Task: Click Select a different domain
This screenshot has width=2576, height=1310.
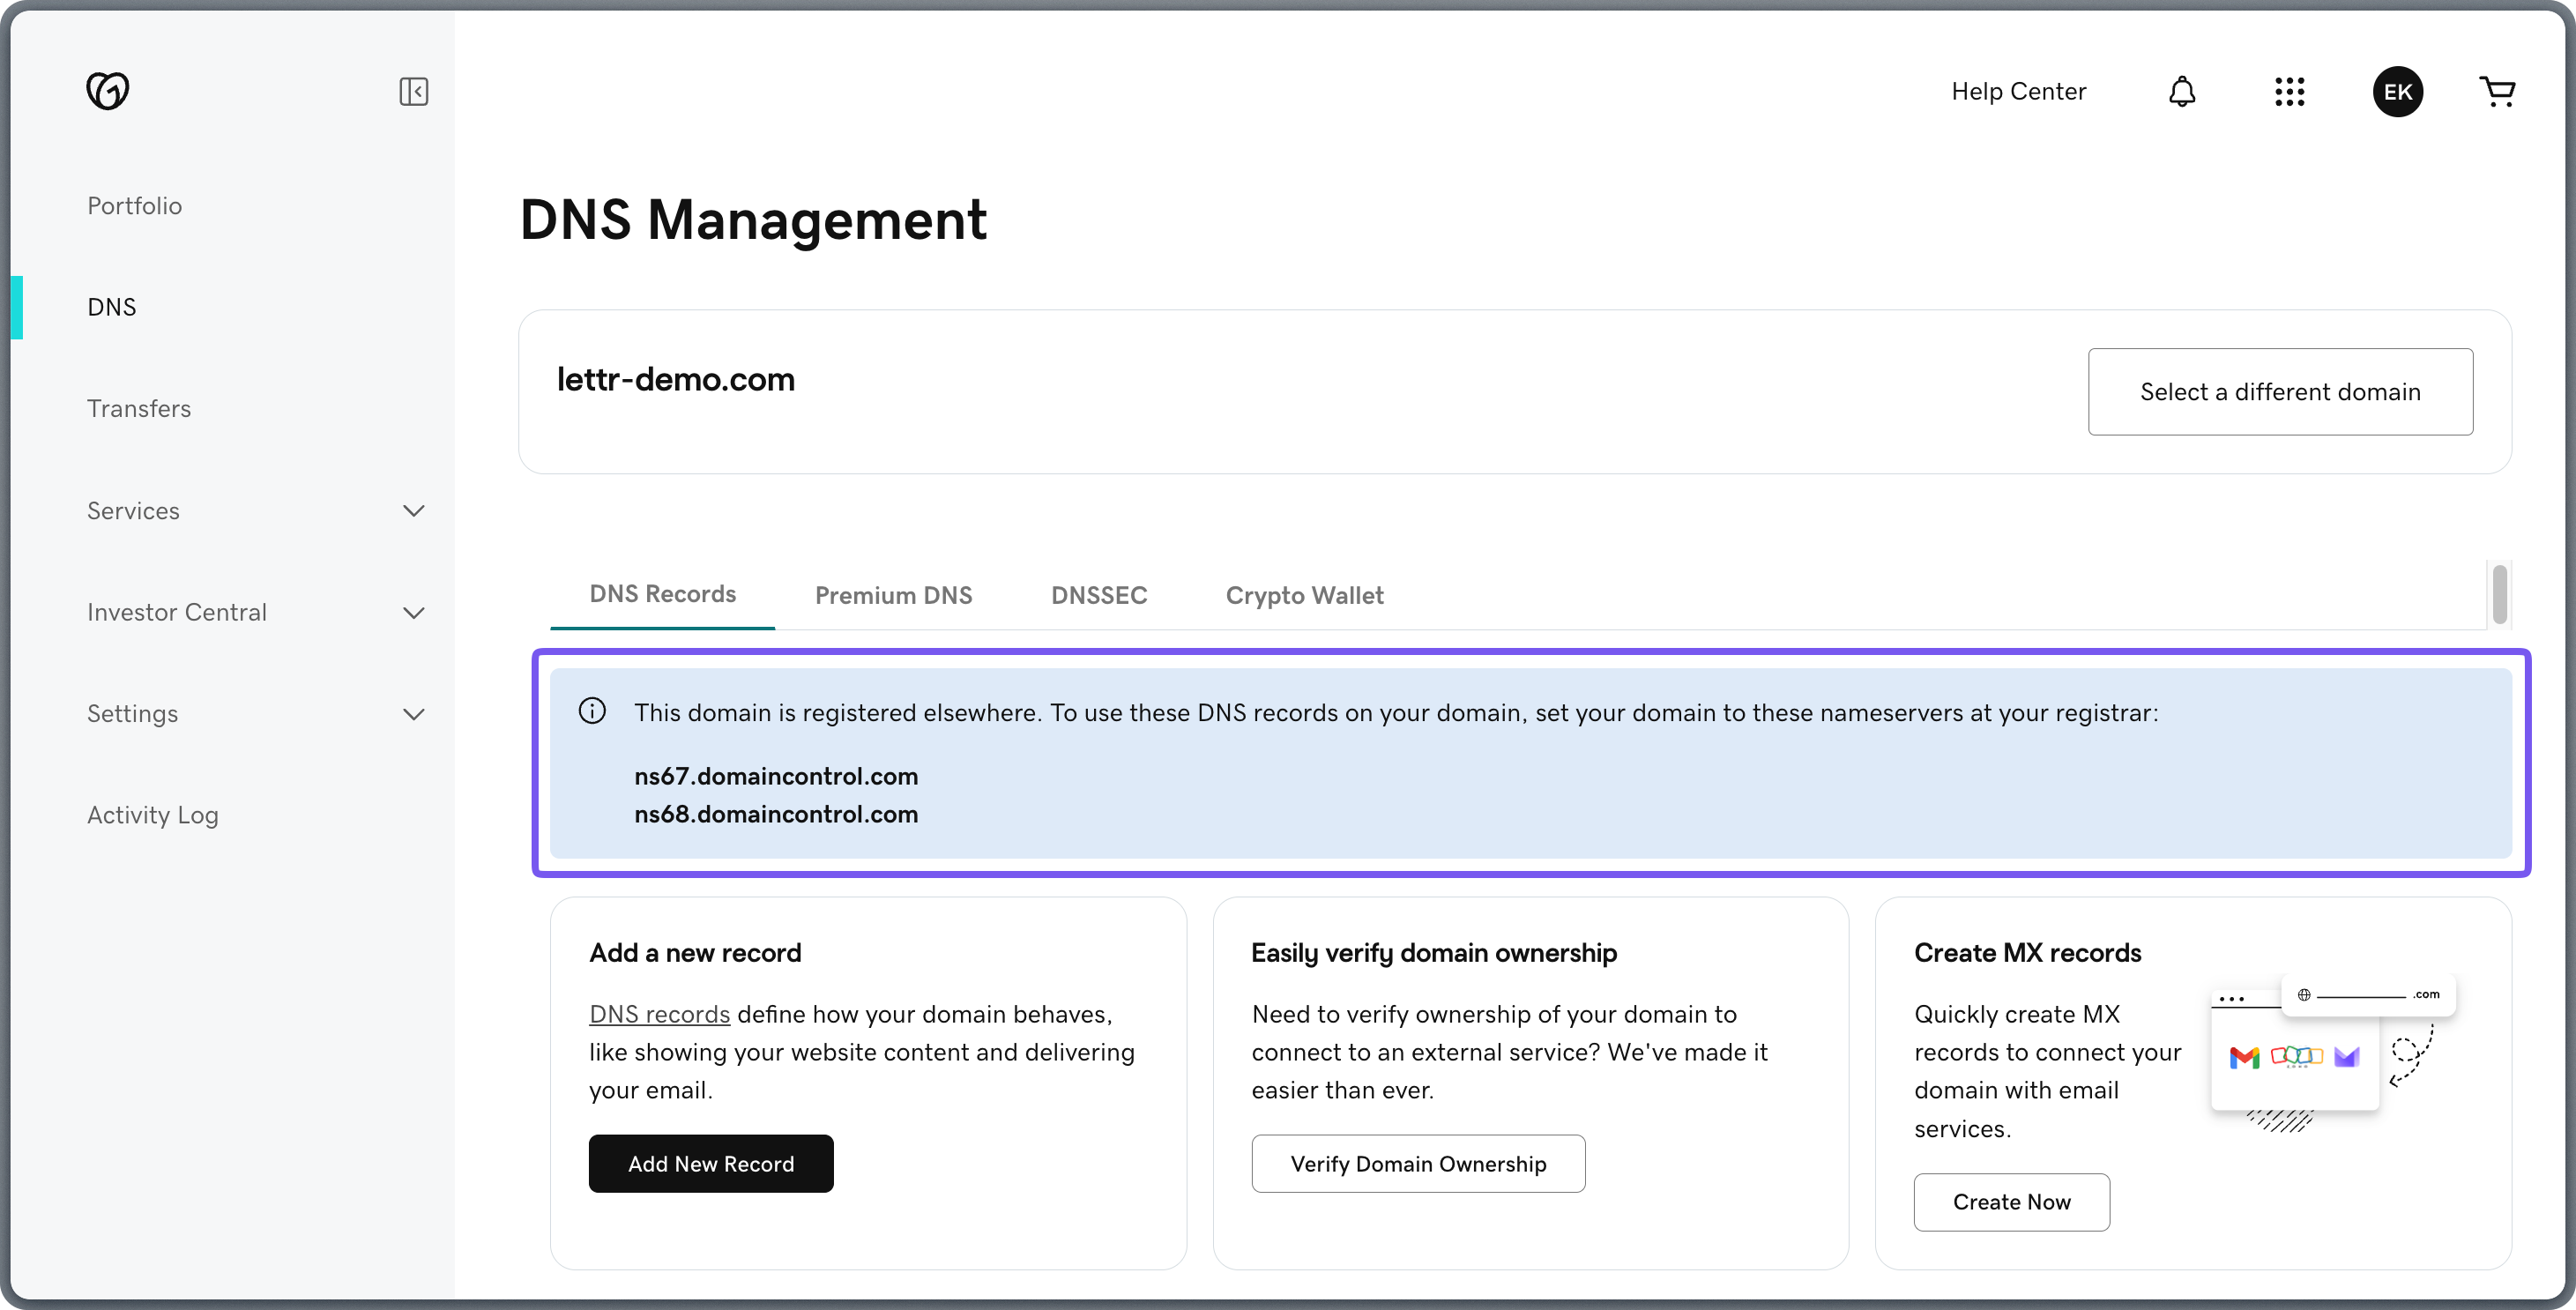Action: (x=2280, y=391)
